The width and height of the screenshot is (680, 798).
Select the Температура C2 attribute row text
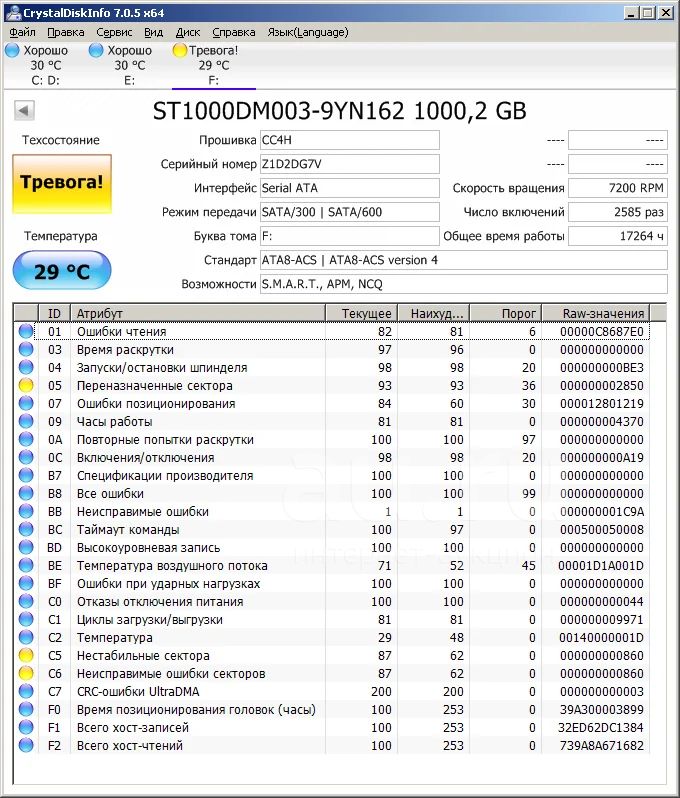[115, 638]
